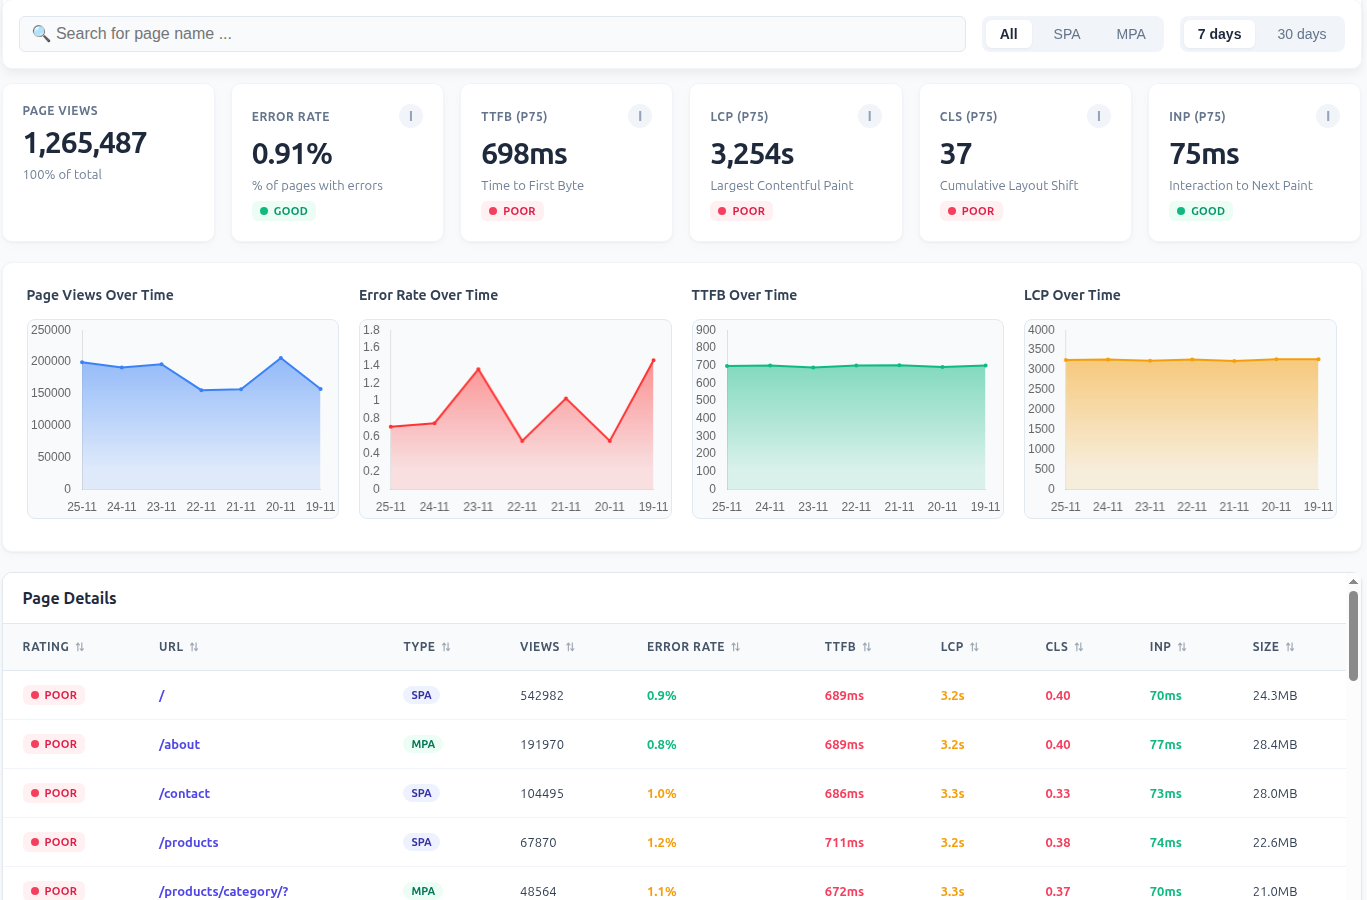The width and height of the screenshot is (1367, 900).
Task: Enable the MPA page type filter
Action: (x=1130, y=33)
